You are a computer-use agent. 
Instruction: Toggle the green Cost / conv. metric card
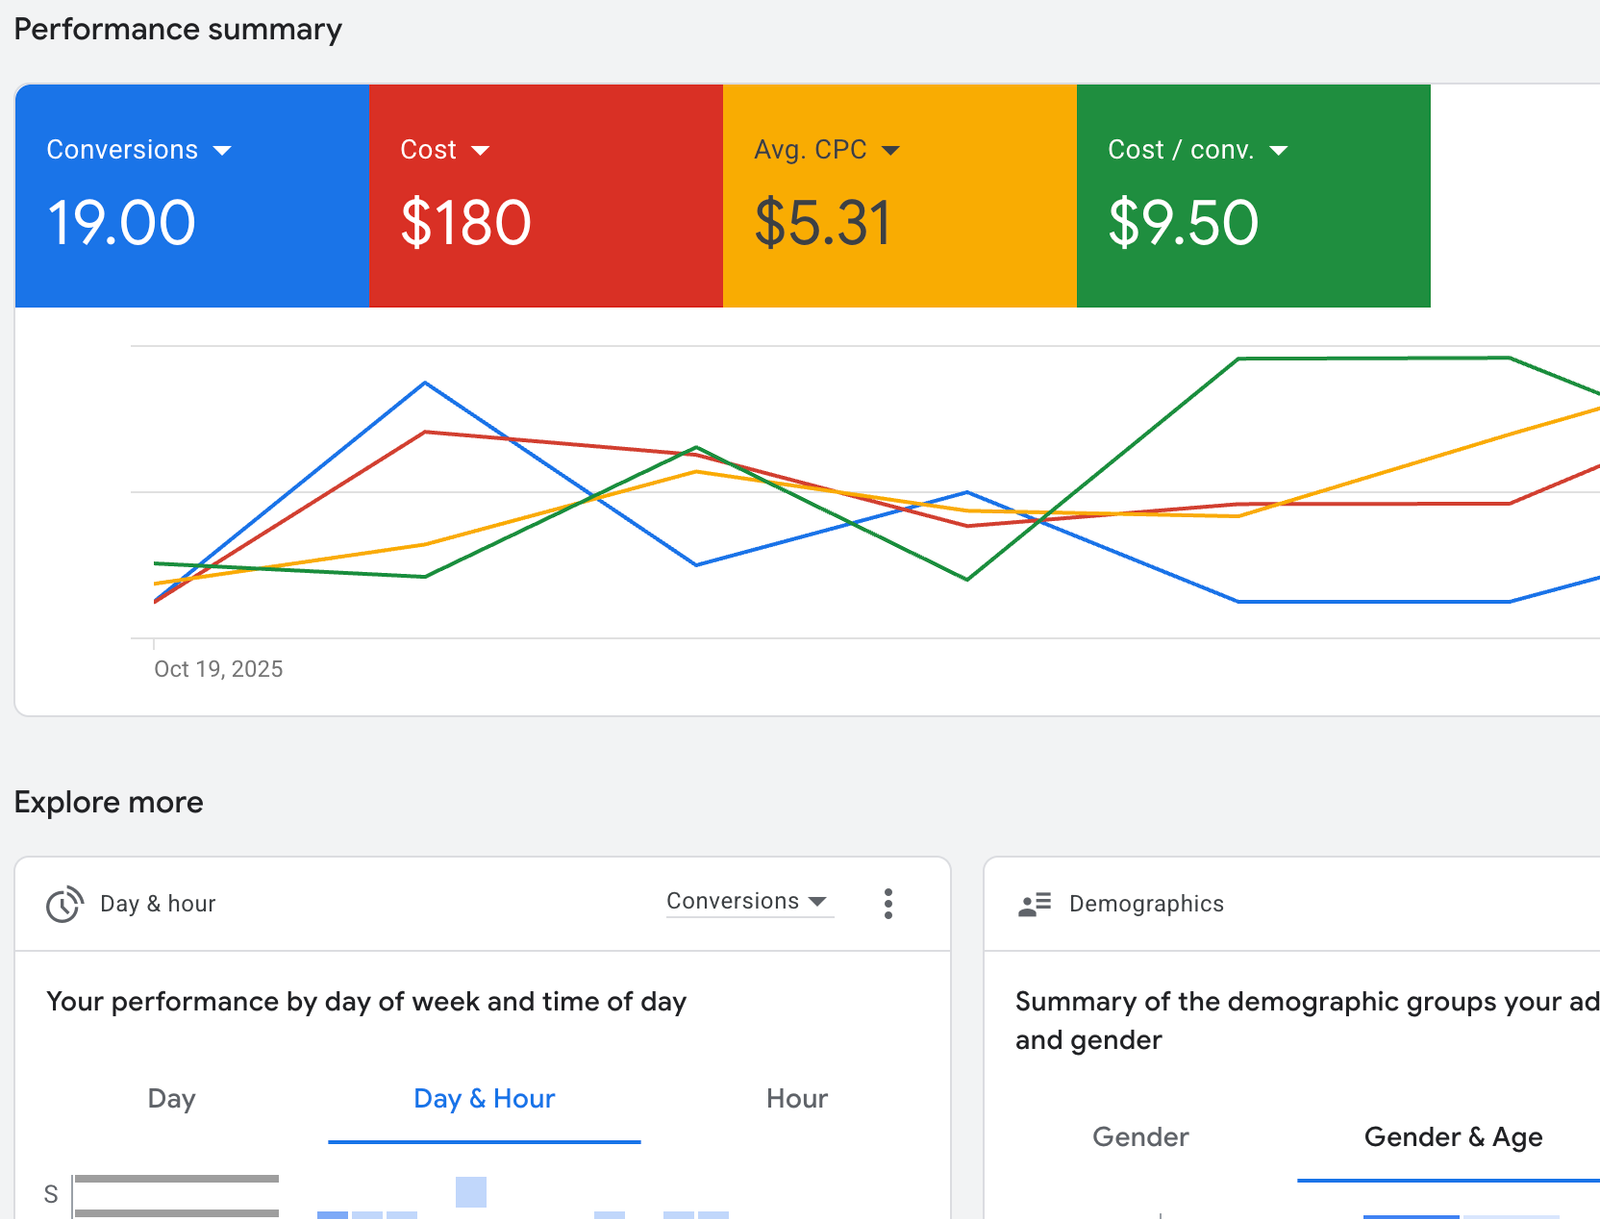point(1253,196)
